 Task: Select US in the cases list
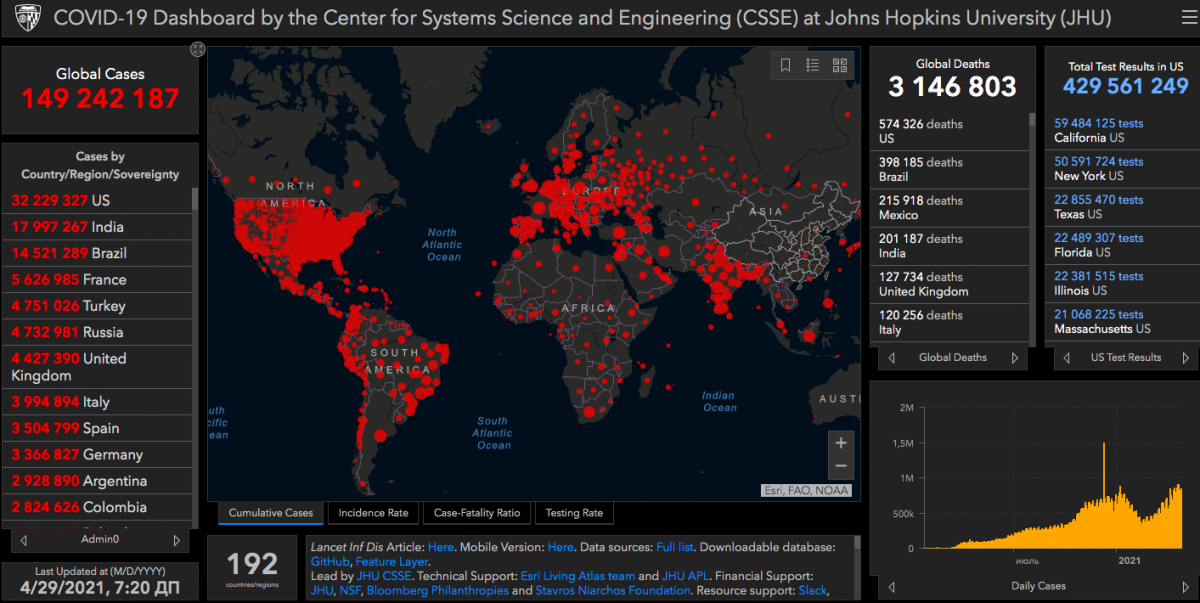[98, 200]
